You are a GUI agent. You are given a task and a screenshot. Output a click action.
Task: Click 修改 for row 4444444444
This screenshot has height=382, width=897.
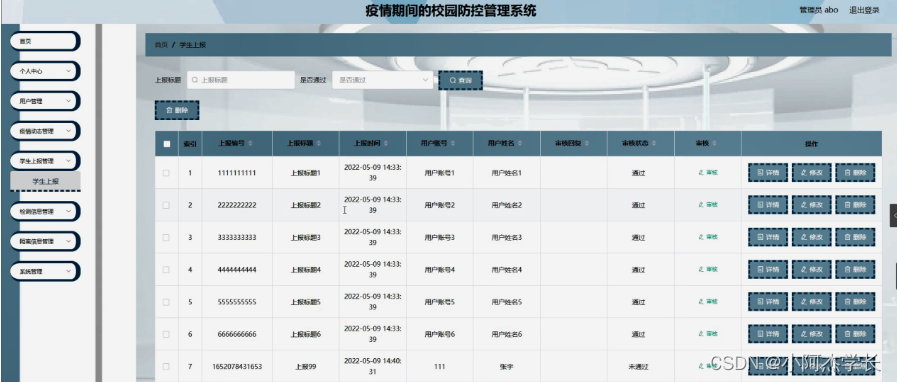point(811,269)
